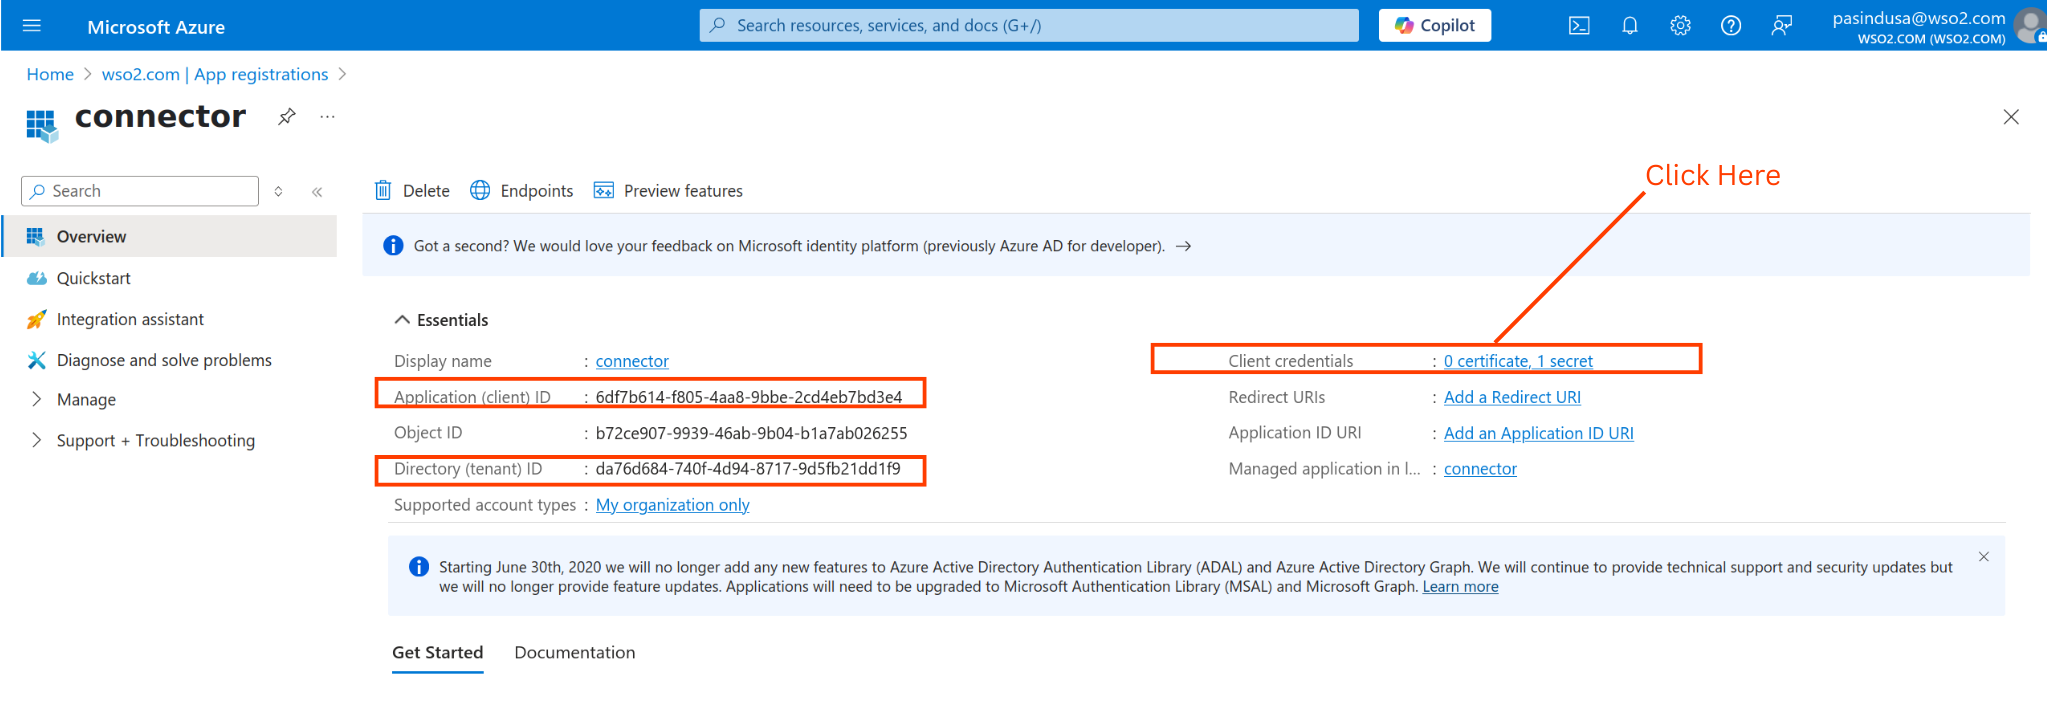This screenshot has height=717, width=2048.
Task: Open the Learn more link
Action: pyautogui.click(x=1460, y=587)
